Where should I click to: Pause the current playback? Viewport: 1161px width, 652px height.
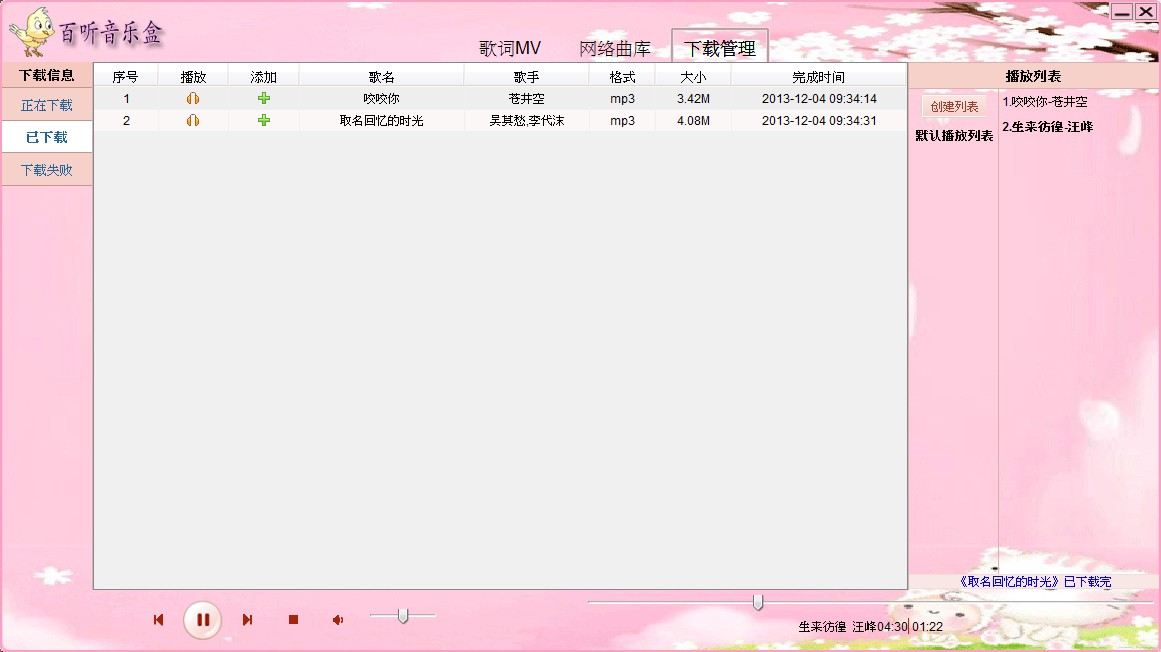pyautogui.click(x=202, y=619)
